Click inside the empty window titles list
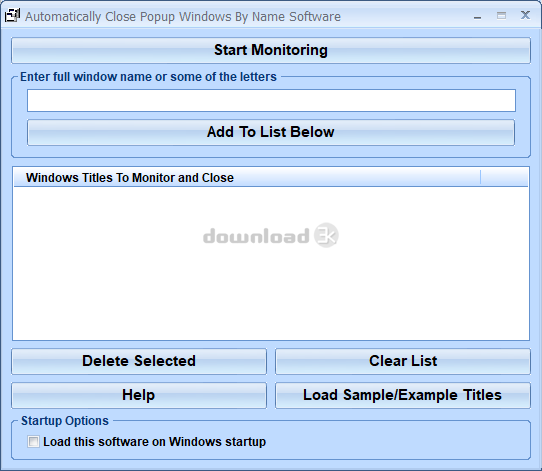 click(271, 263)
